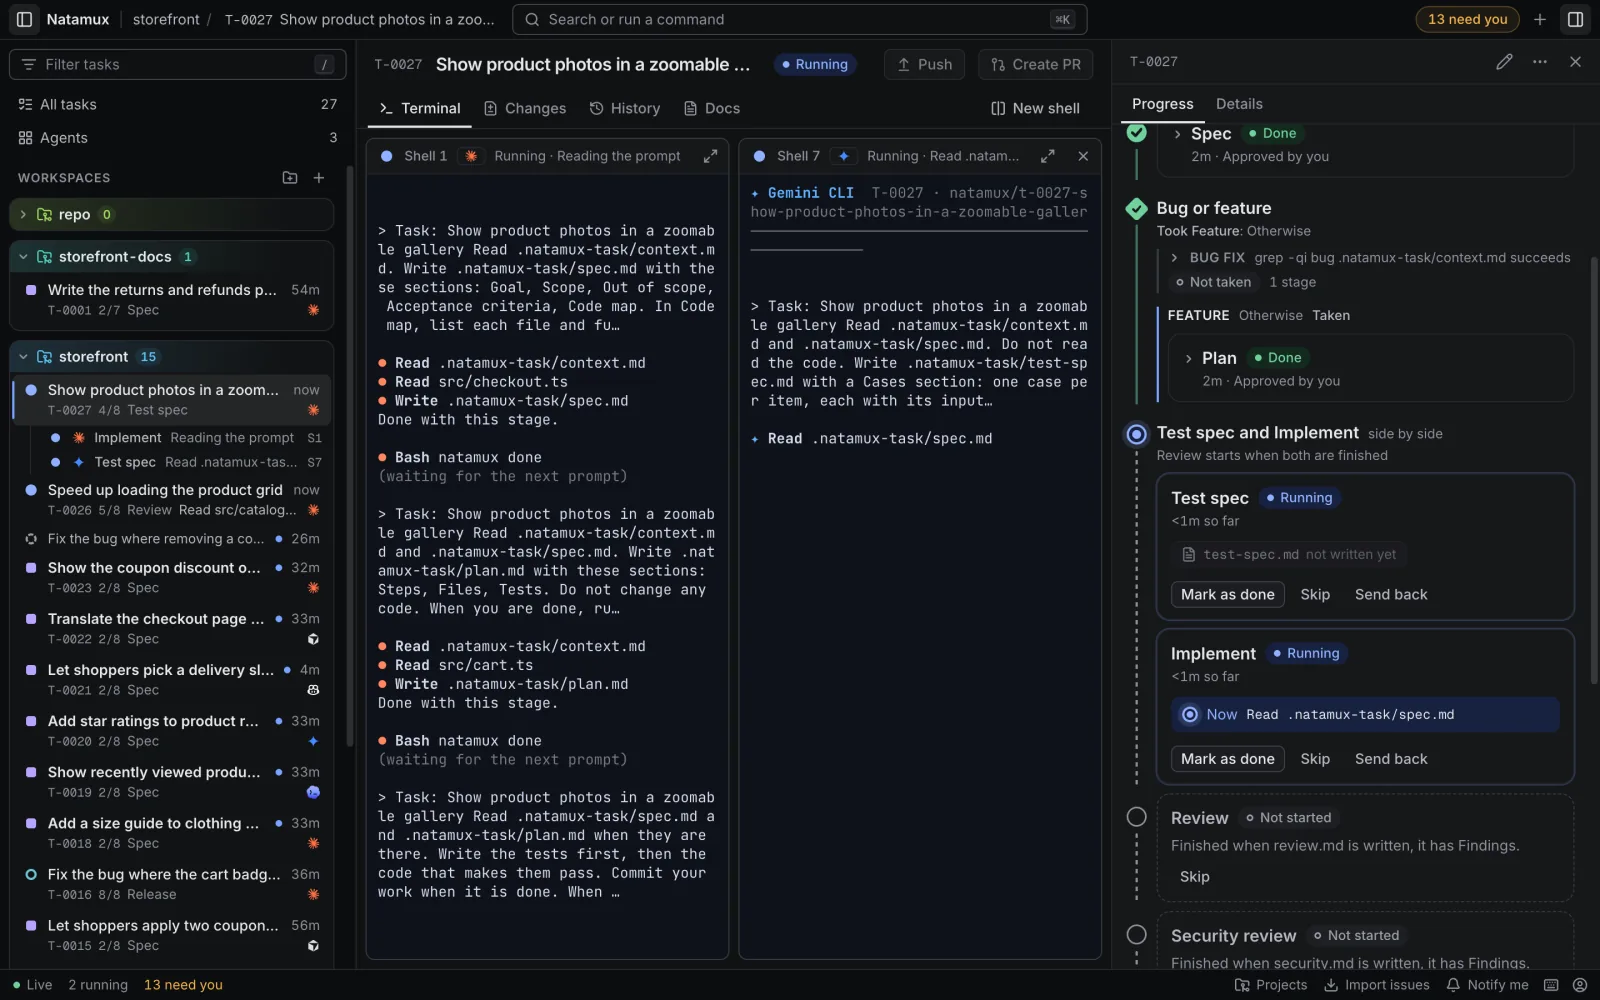Open Projects in the status bar
The image size is (1600, 1000).
point(1271,985)
